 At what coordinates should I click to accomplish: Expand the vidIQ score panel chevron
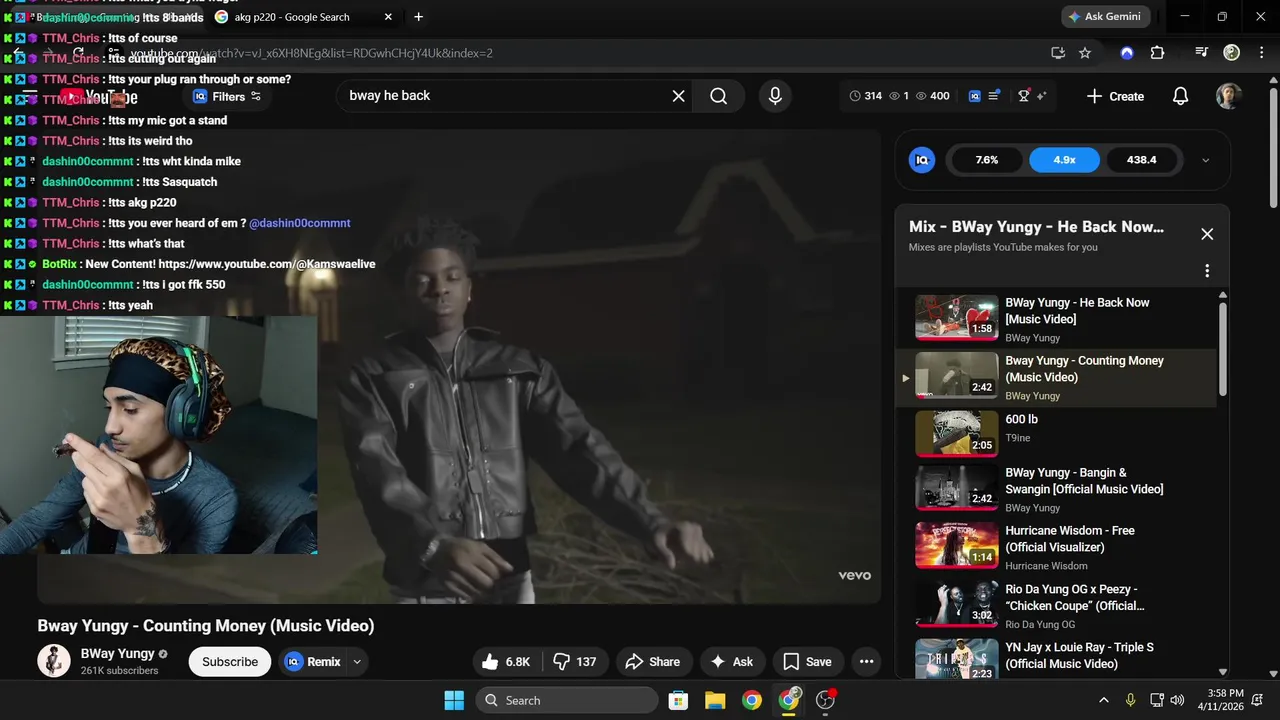pyautogui.click(x=1205, y=160)
